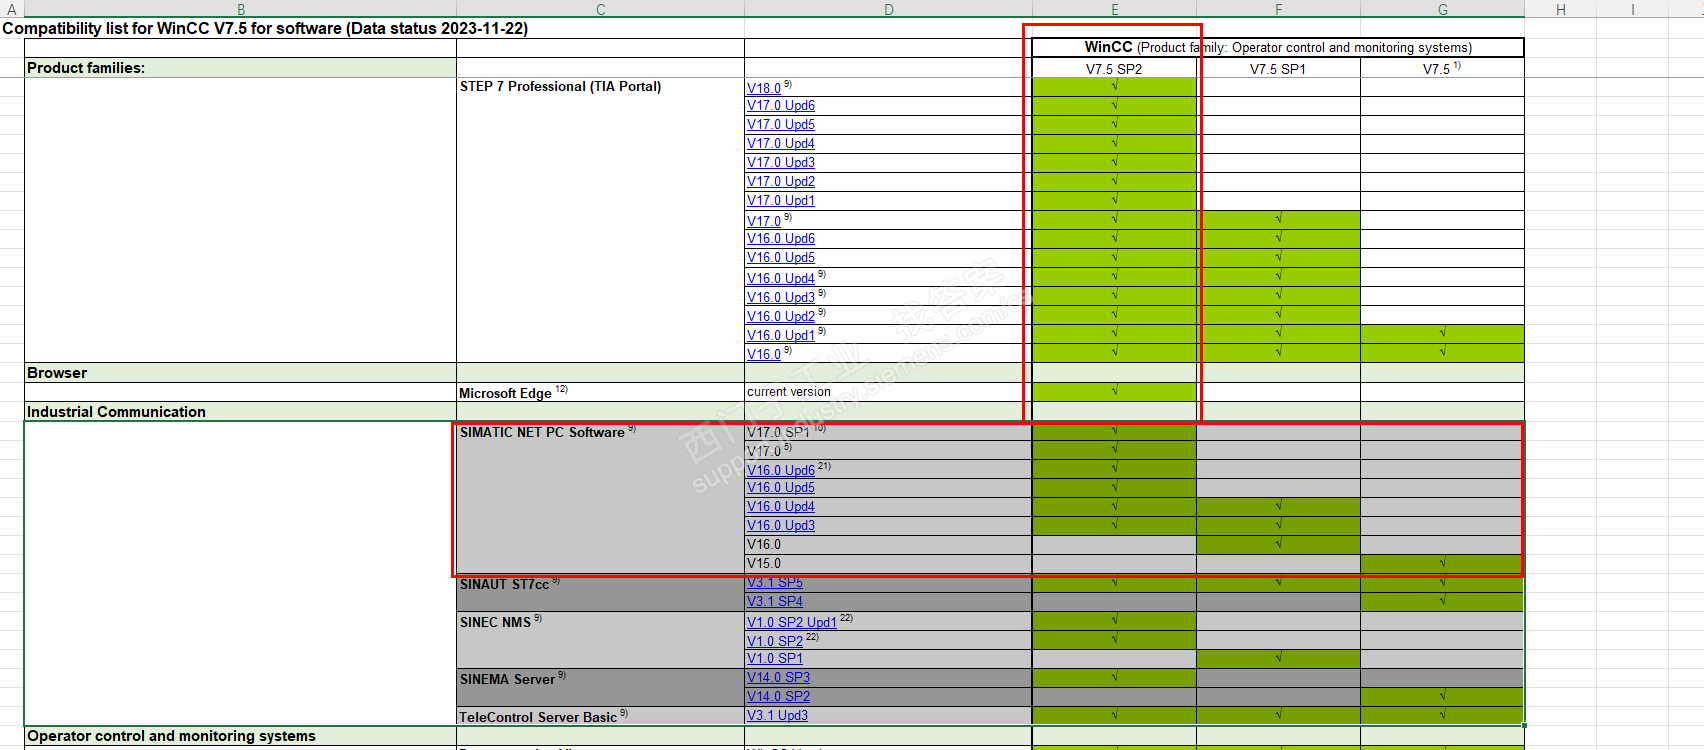Click the 'current version' cell
The width and height of the screenshot is (1704, 750).
[889, 392]
